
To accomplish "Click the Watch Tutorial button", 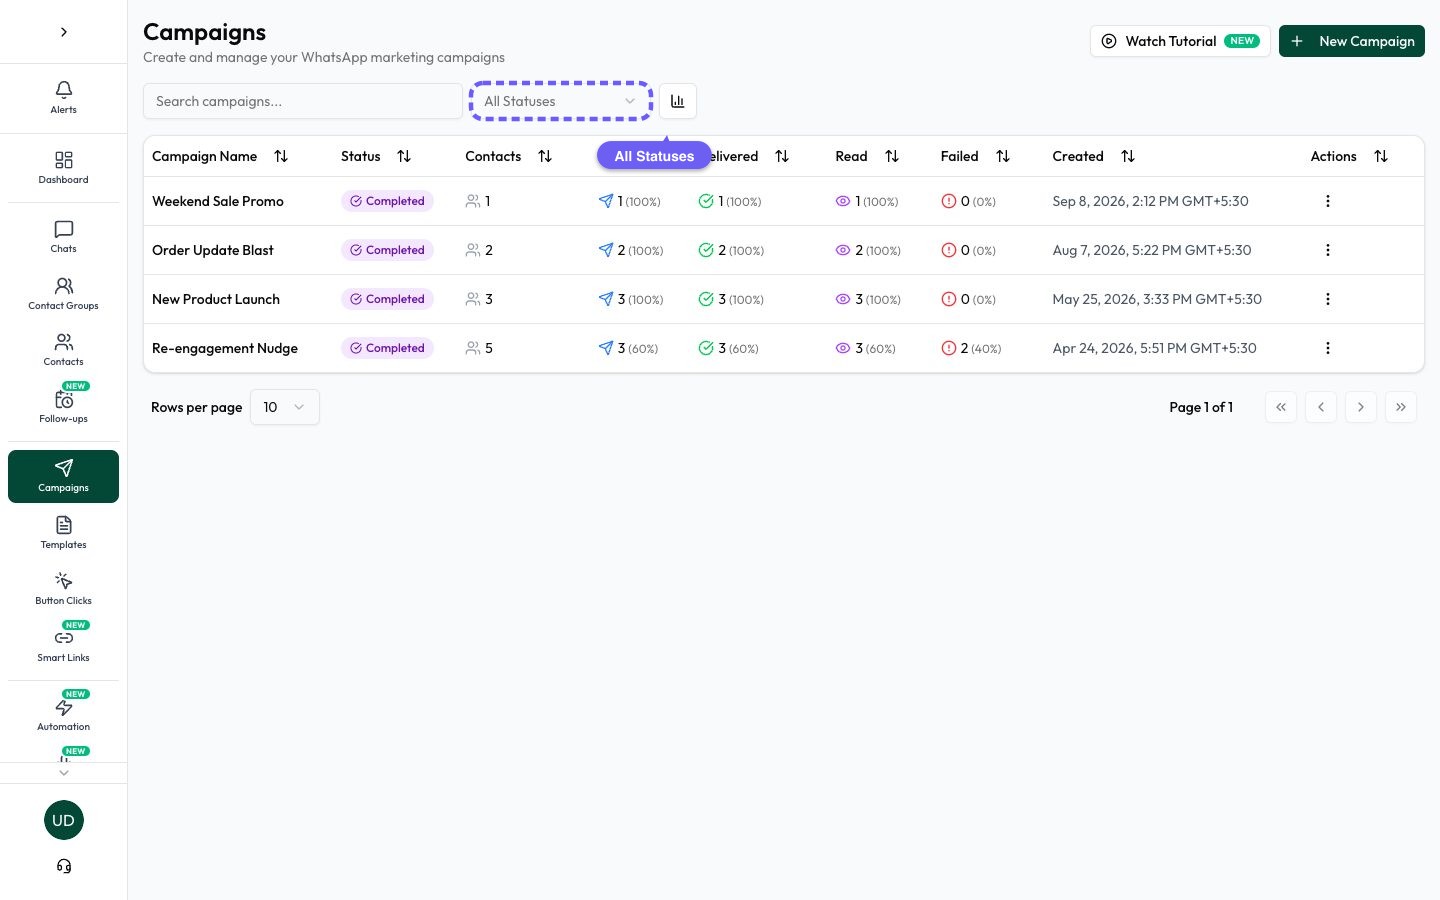I will click(x=1180, y=41).
